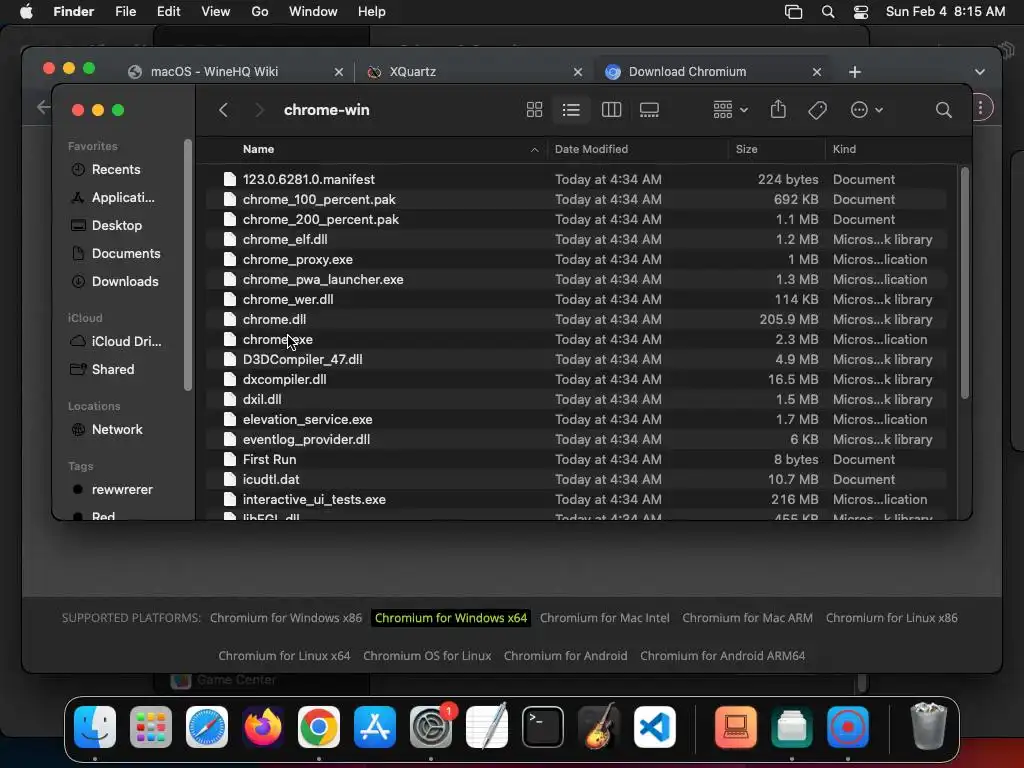
Task: Close the Download Chromium tab
Action: [x=816, y=72]
